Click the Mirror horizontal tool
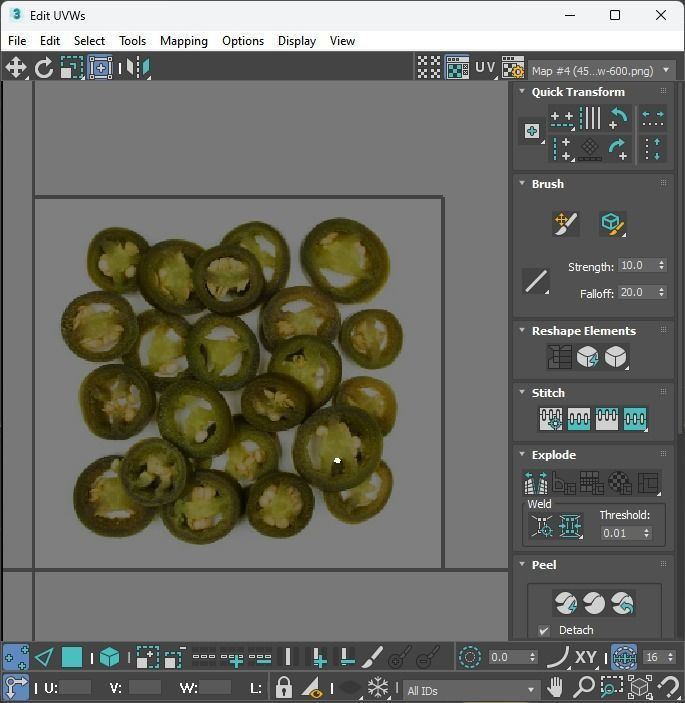This screenshot has width=685, height=703. point(138,68)
